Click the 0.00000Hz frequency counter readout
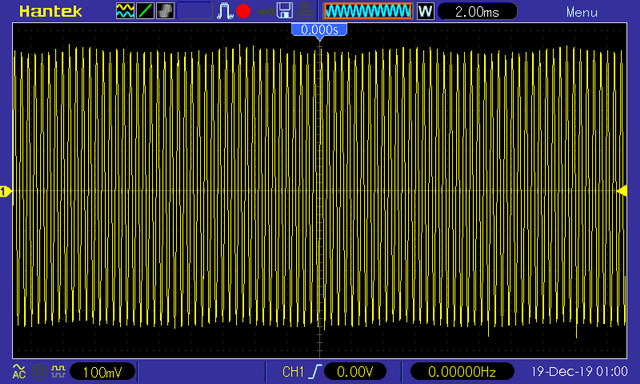640x384 pixels. point(462,372)
